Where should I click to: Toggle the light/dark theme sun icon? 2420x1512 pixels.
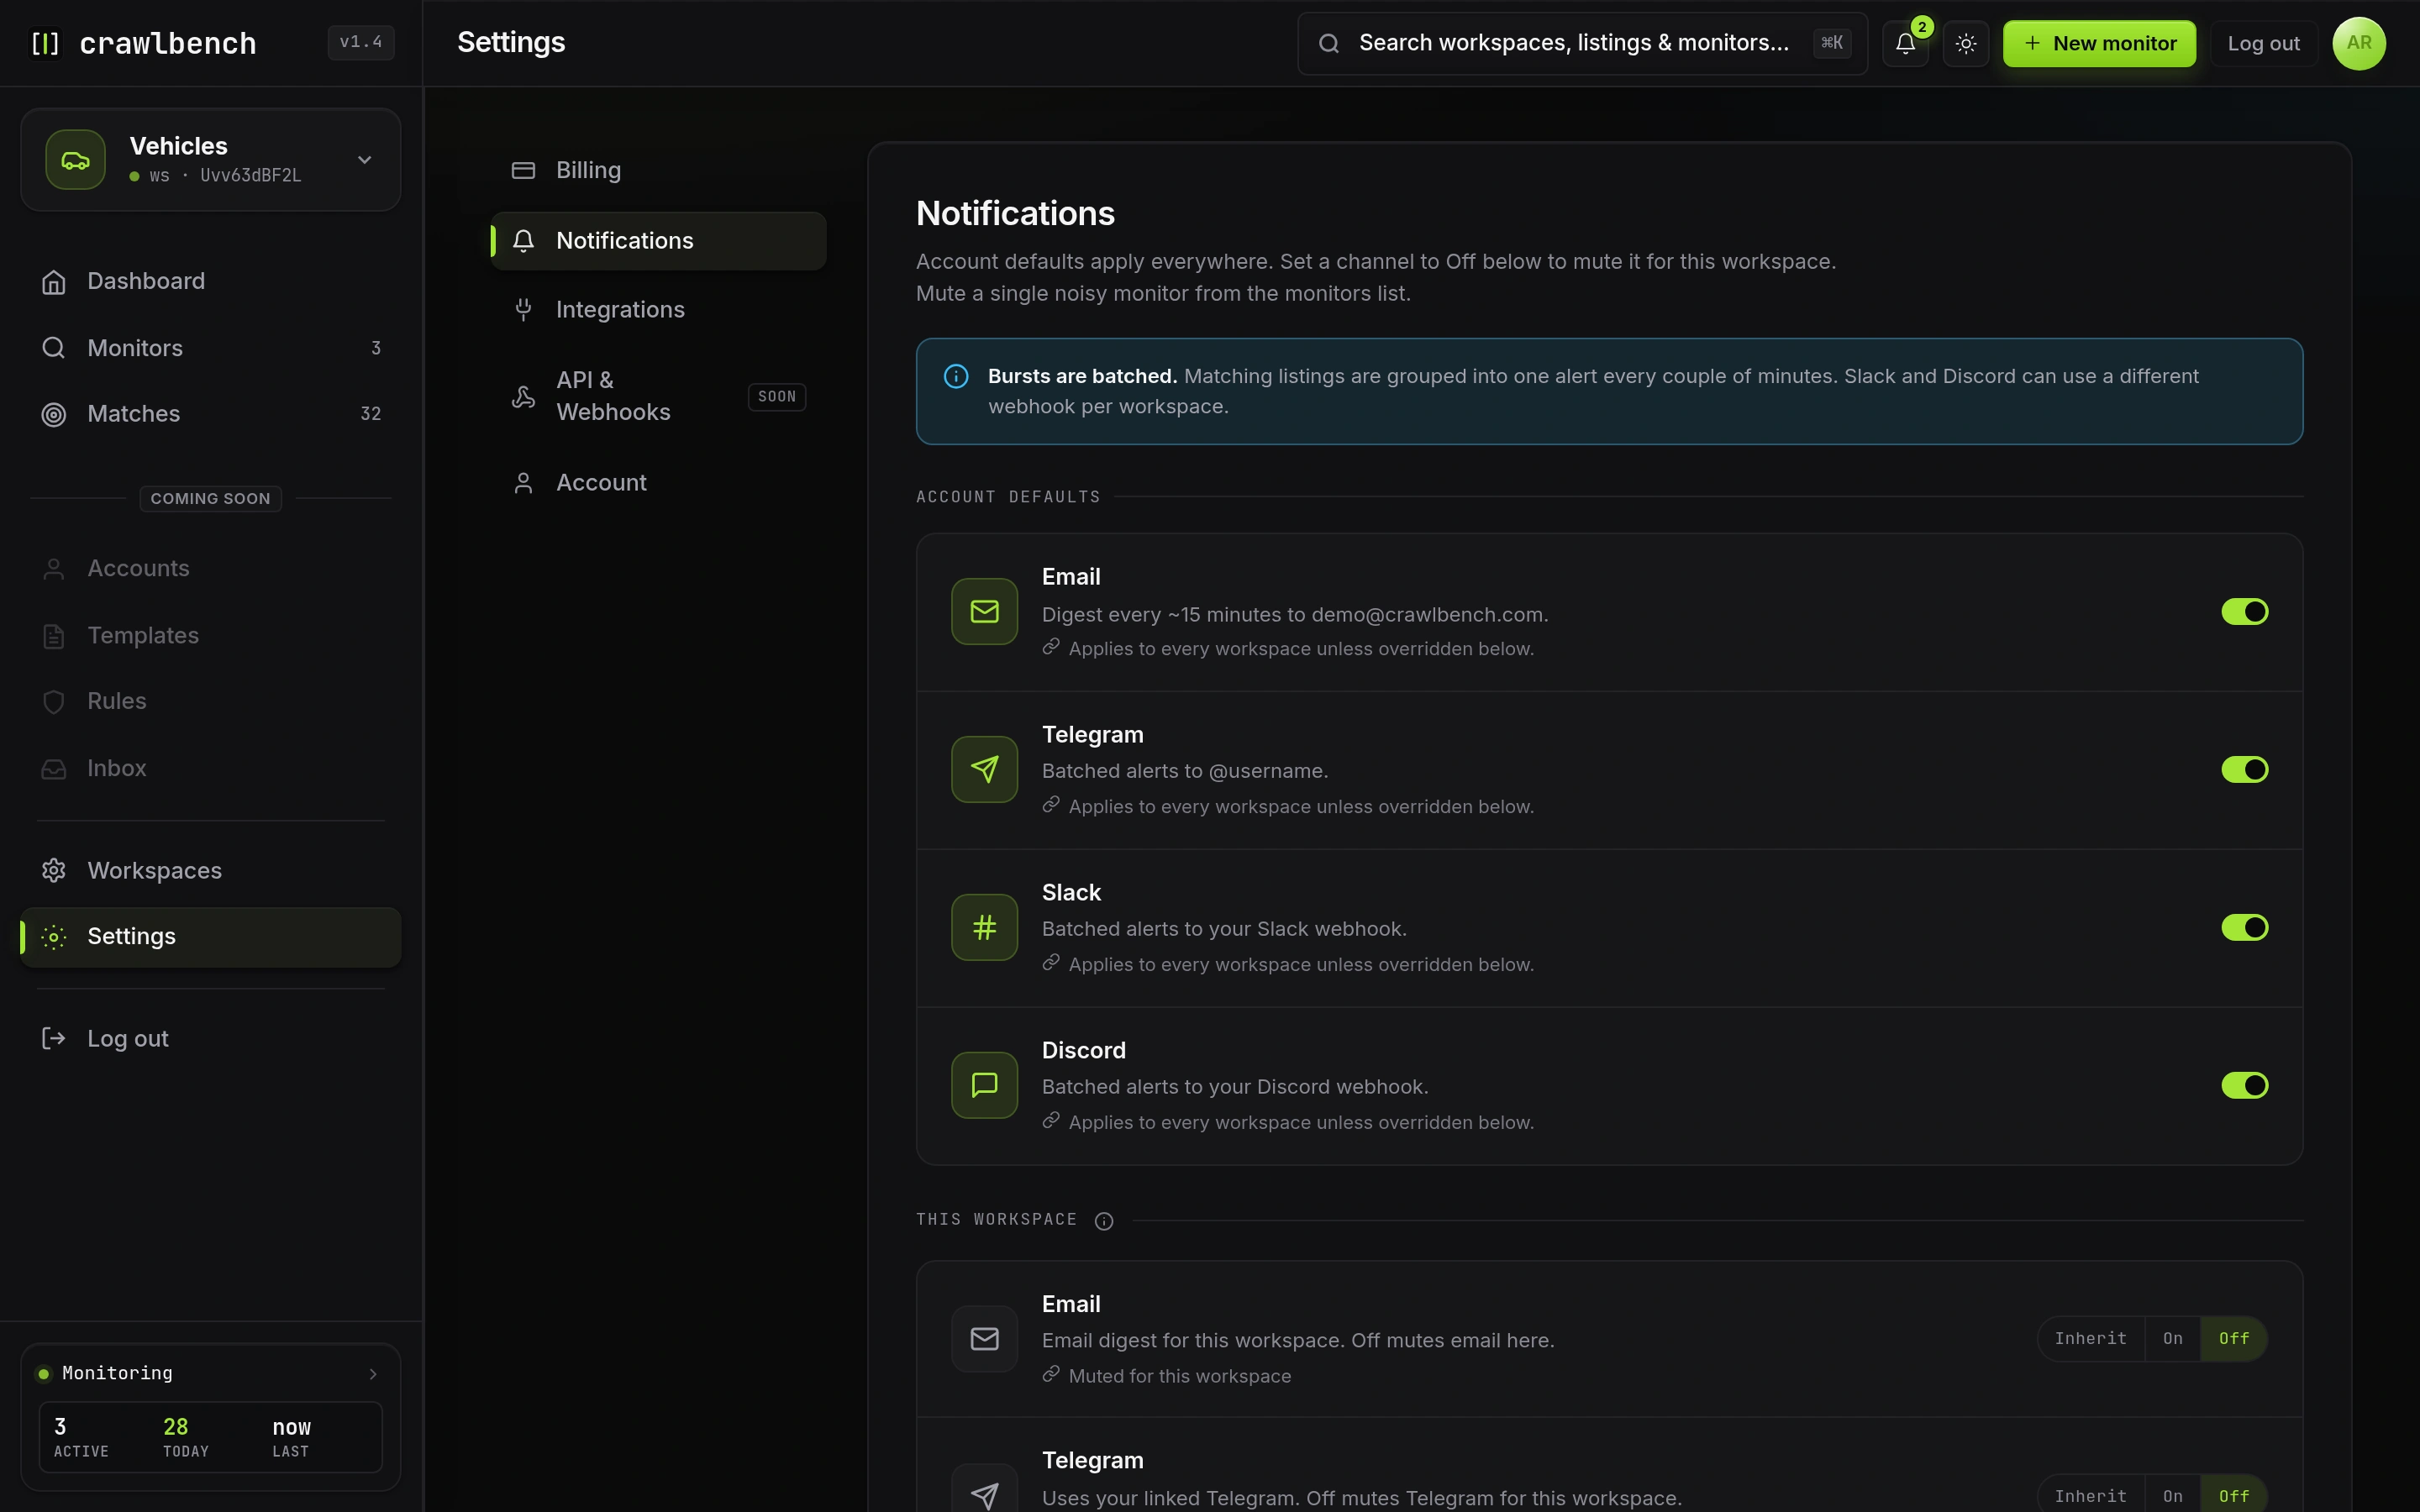pos(1965,43)
